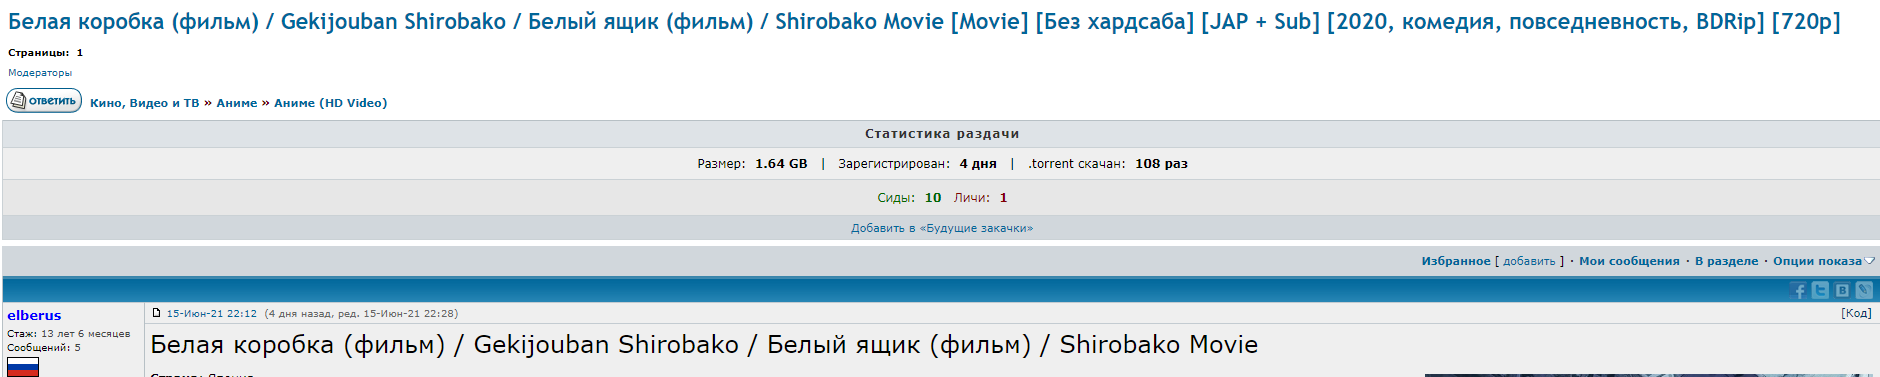Click the [Код] link
1880x377 pixels.
1856,313
